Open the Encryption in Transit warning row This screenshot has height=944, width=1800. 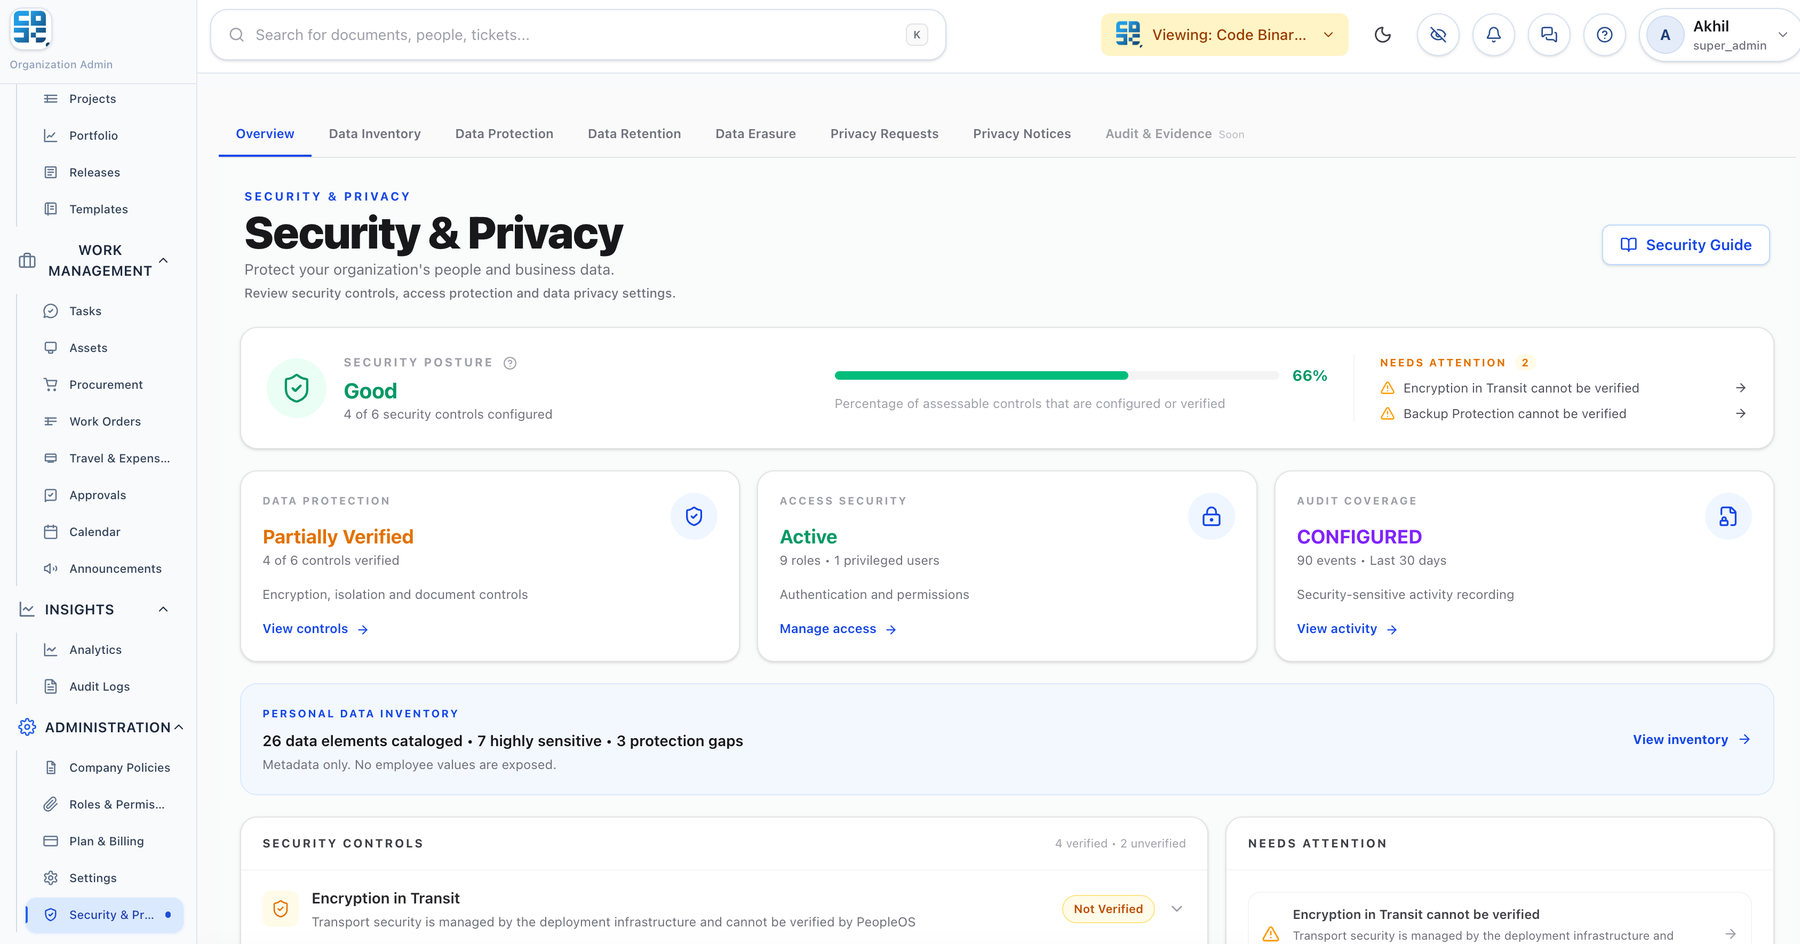click(x=1563, y=388)
